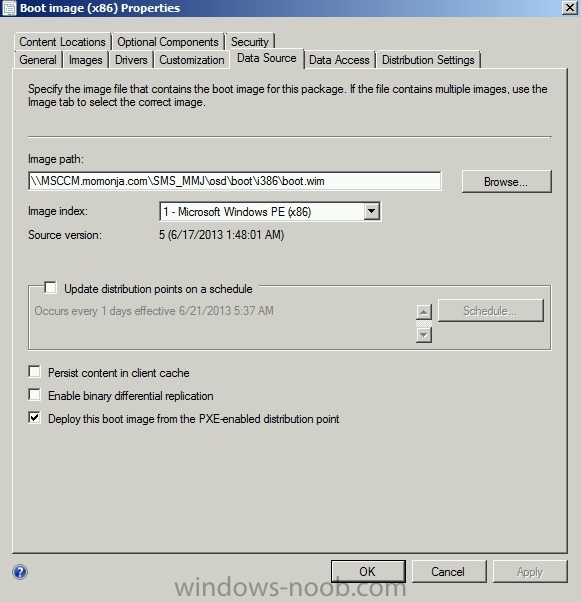Confirm with the OK button
Screen dimensions: 581x602
[x=368, y=571]
